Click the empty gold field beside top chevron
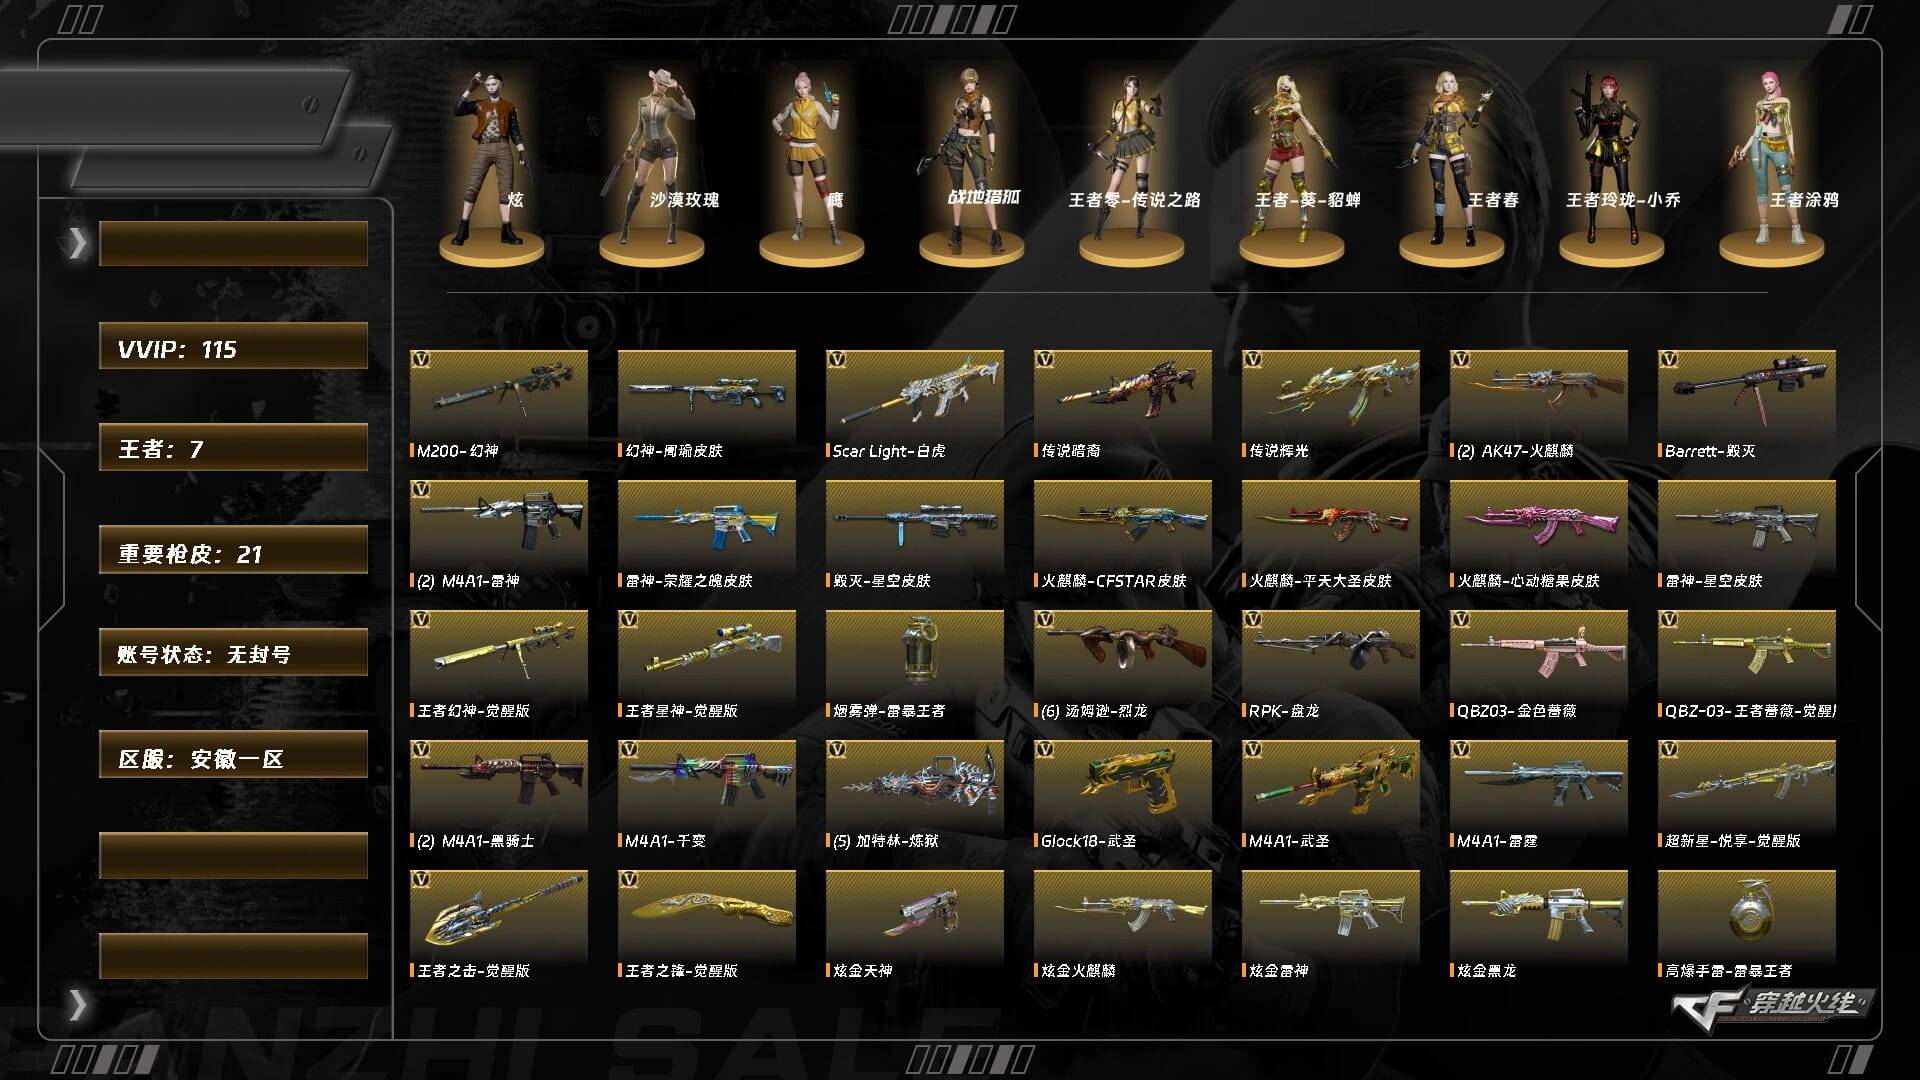This screenshot has width=1920, height=1080. click(x=233, y=243)
